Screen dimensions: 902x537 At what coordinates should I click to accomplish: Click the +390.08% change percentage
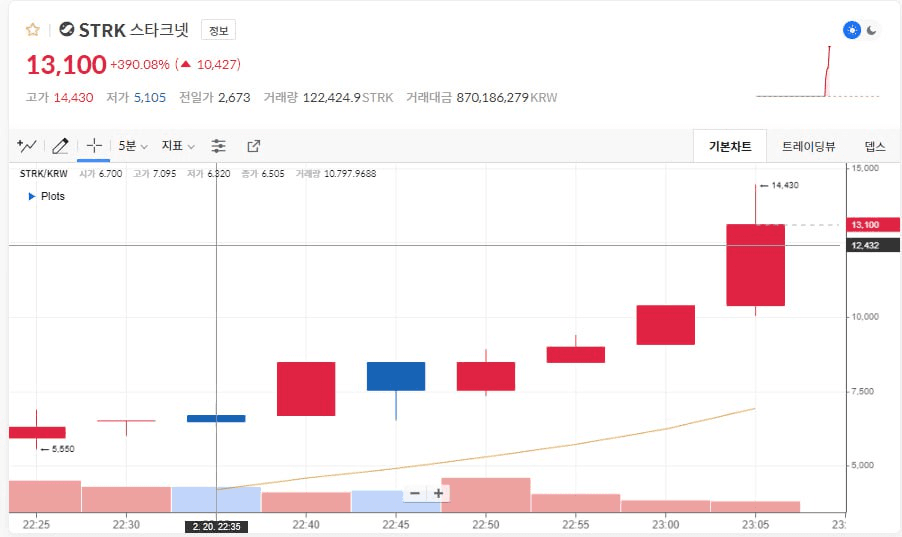click(x=140, y=64)
